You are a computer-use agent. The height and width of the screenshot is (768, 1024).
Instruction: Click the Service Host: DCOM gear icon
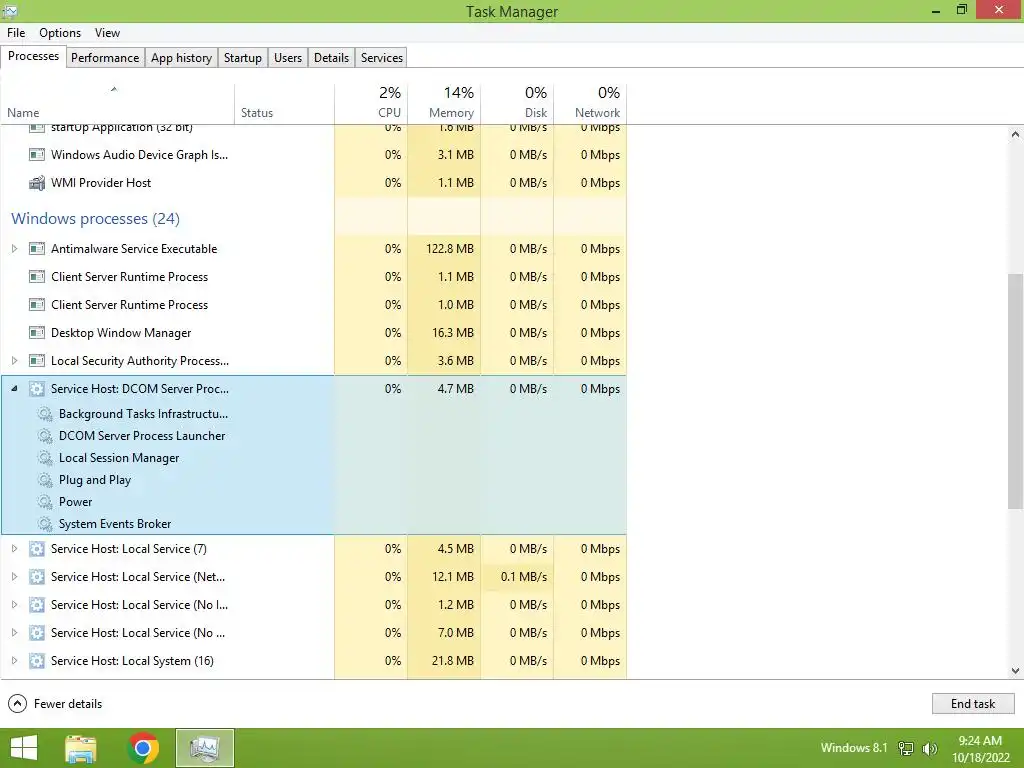tap(37, 389)
